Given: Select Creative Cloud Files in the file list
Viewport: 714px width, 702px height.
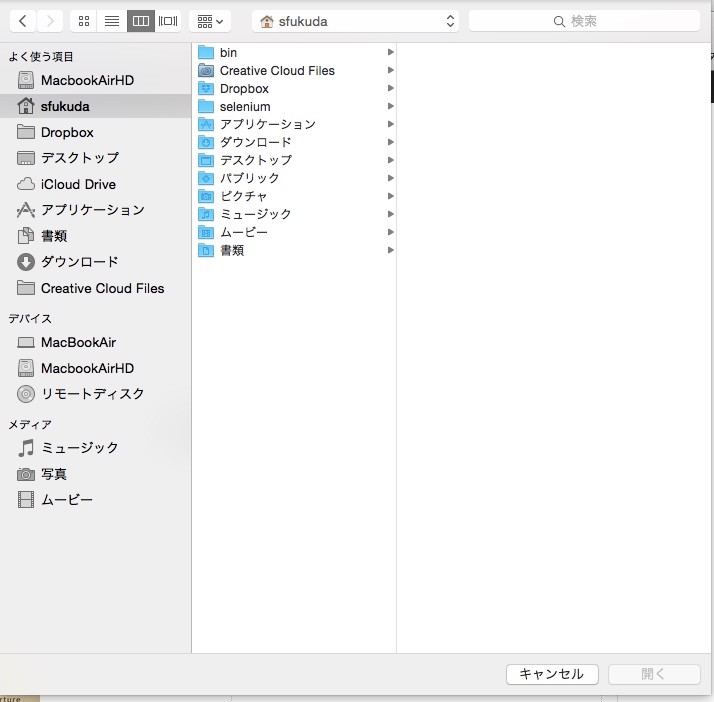Looking at the screenshot, I should (x=294, y=71).
